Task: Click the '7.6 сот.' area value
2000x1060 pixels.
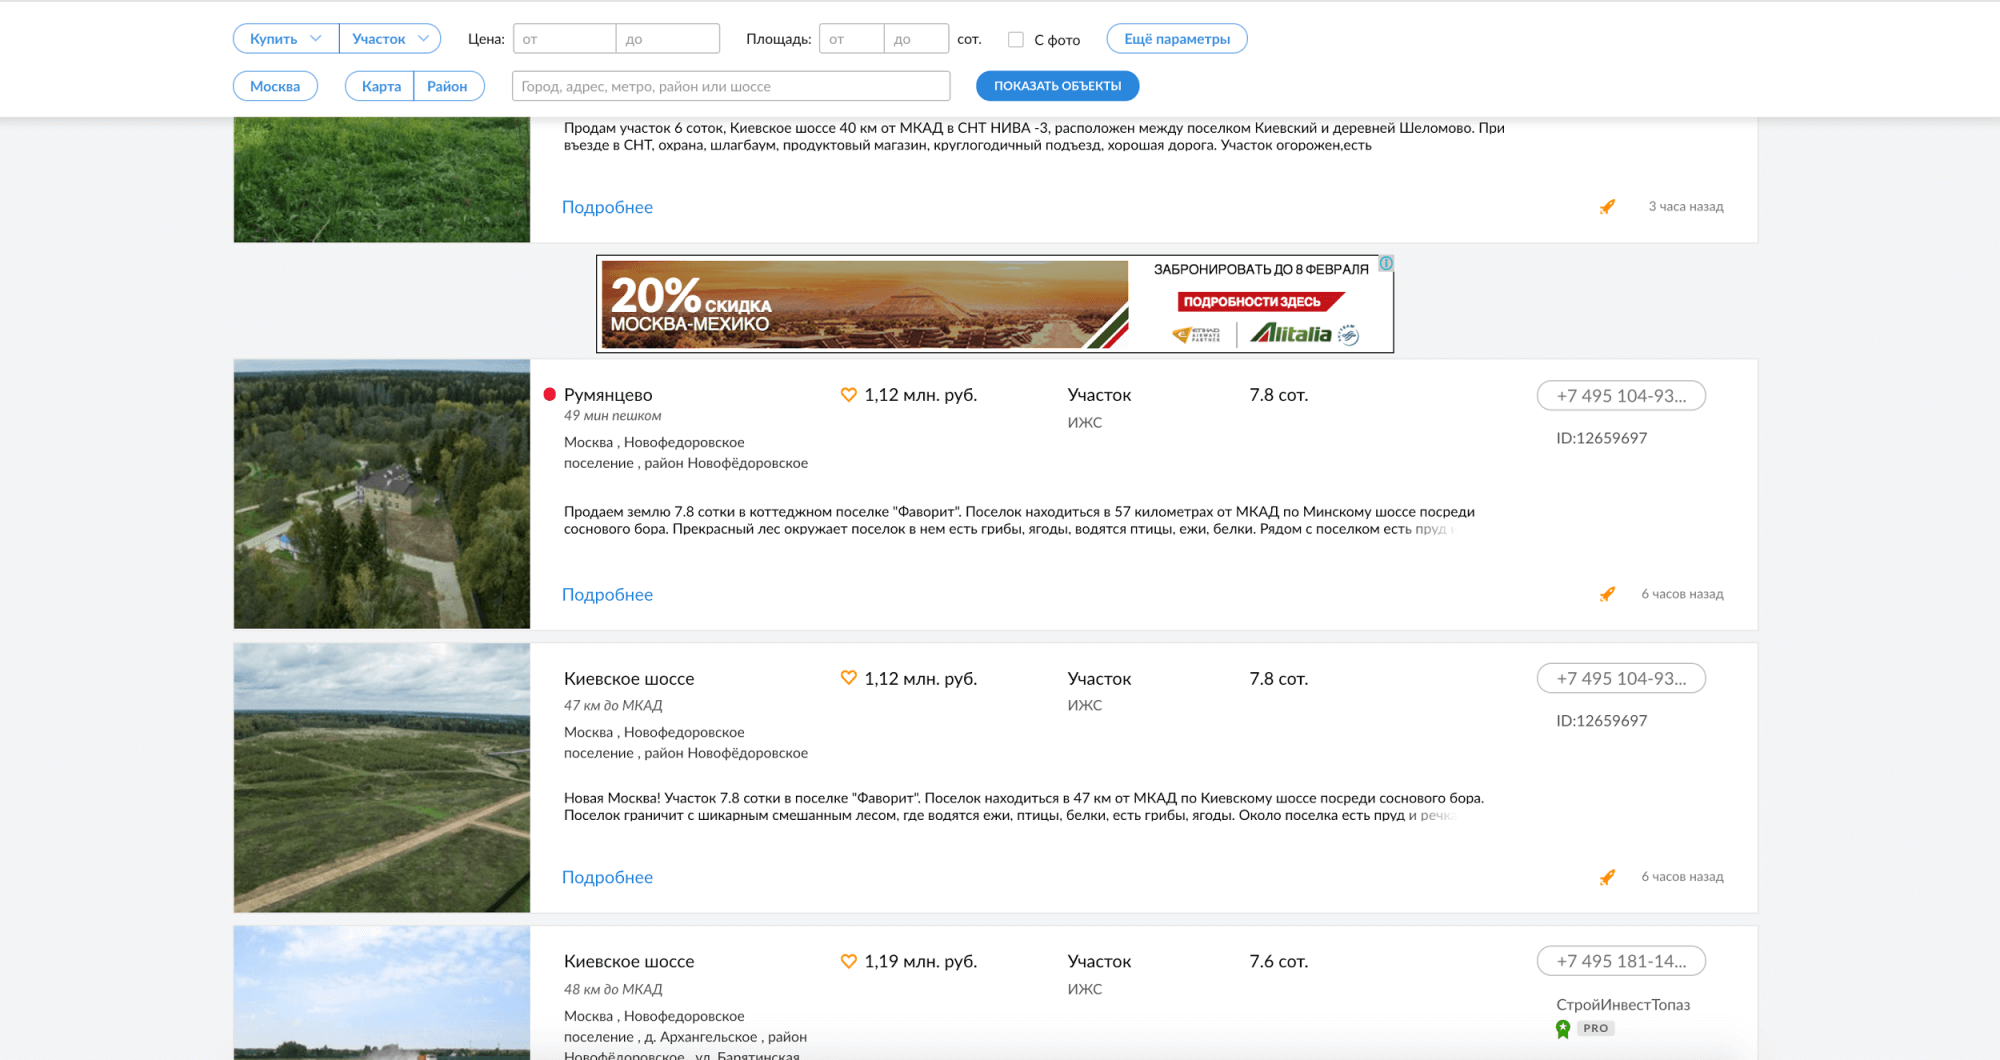Action: [1278, 961]
